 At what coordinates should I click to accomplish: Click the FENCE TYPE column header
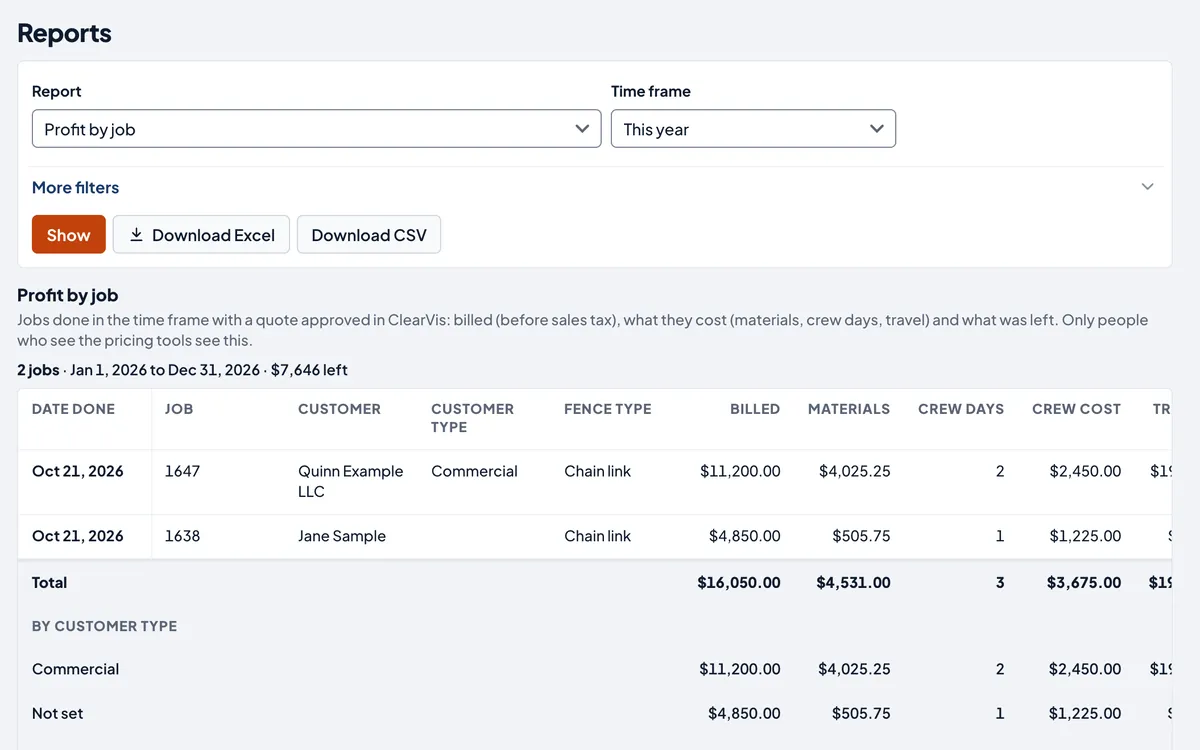point(607,409)
